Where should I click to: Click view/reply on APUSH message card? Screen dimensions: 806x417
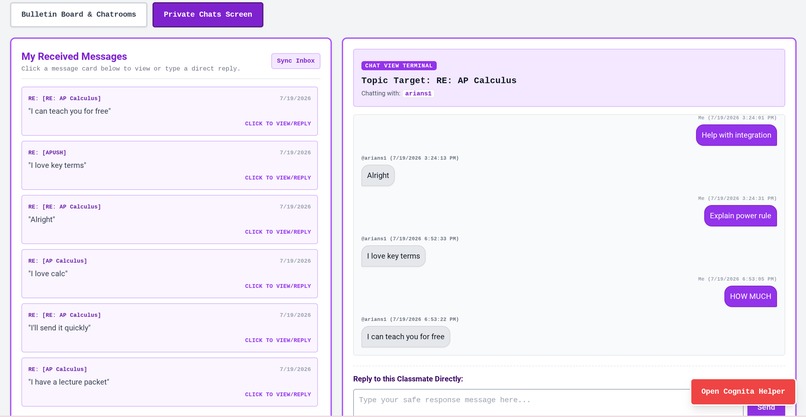pyautogui.click(x=278, y=178)
